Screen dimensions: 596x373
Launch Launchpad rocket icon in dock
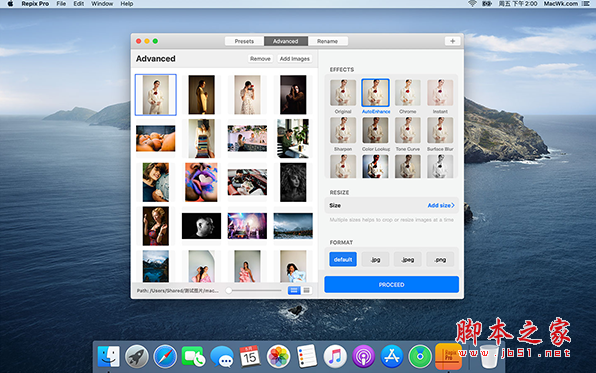[x=137, y=357]
